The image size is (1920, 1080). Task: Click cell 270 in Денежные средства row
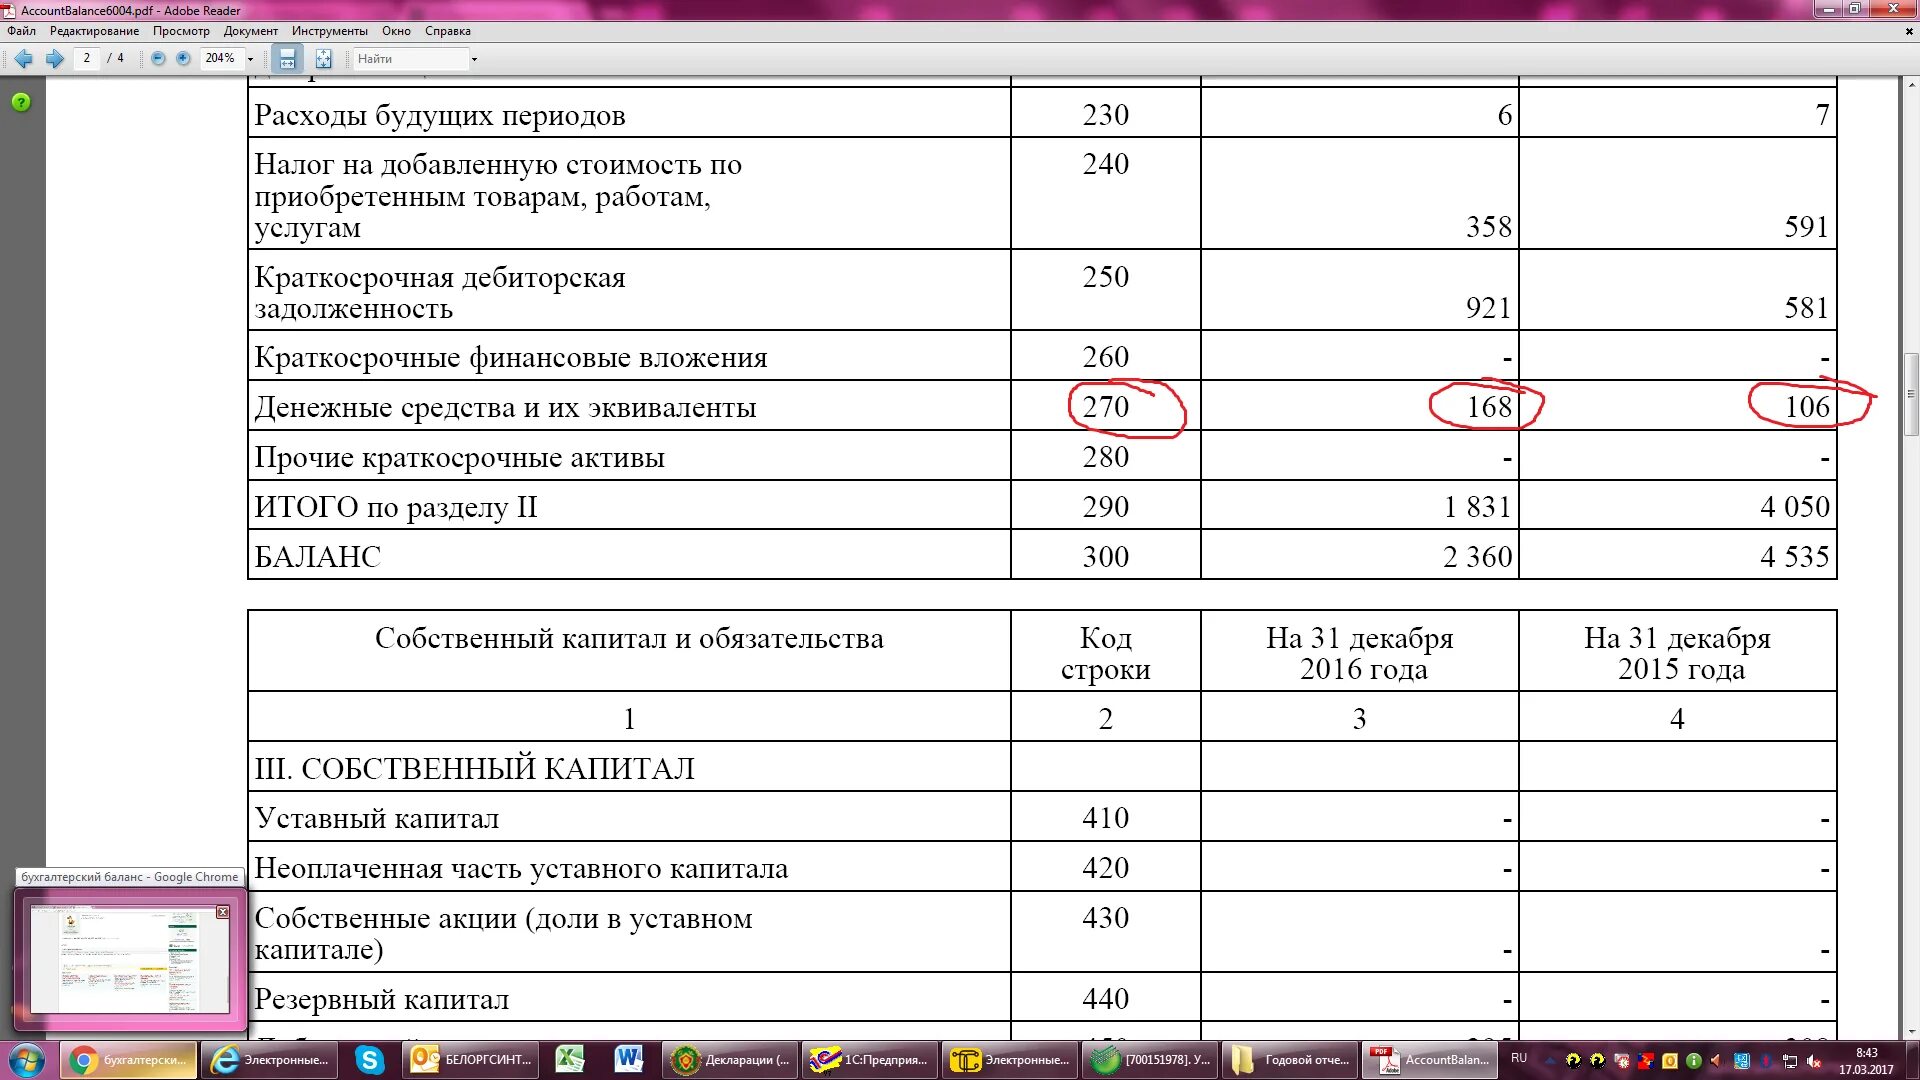point(1105,407)
